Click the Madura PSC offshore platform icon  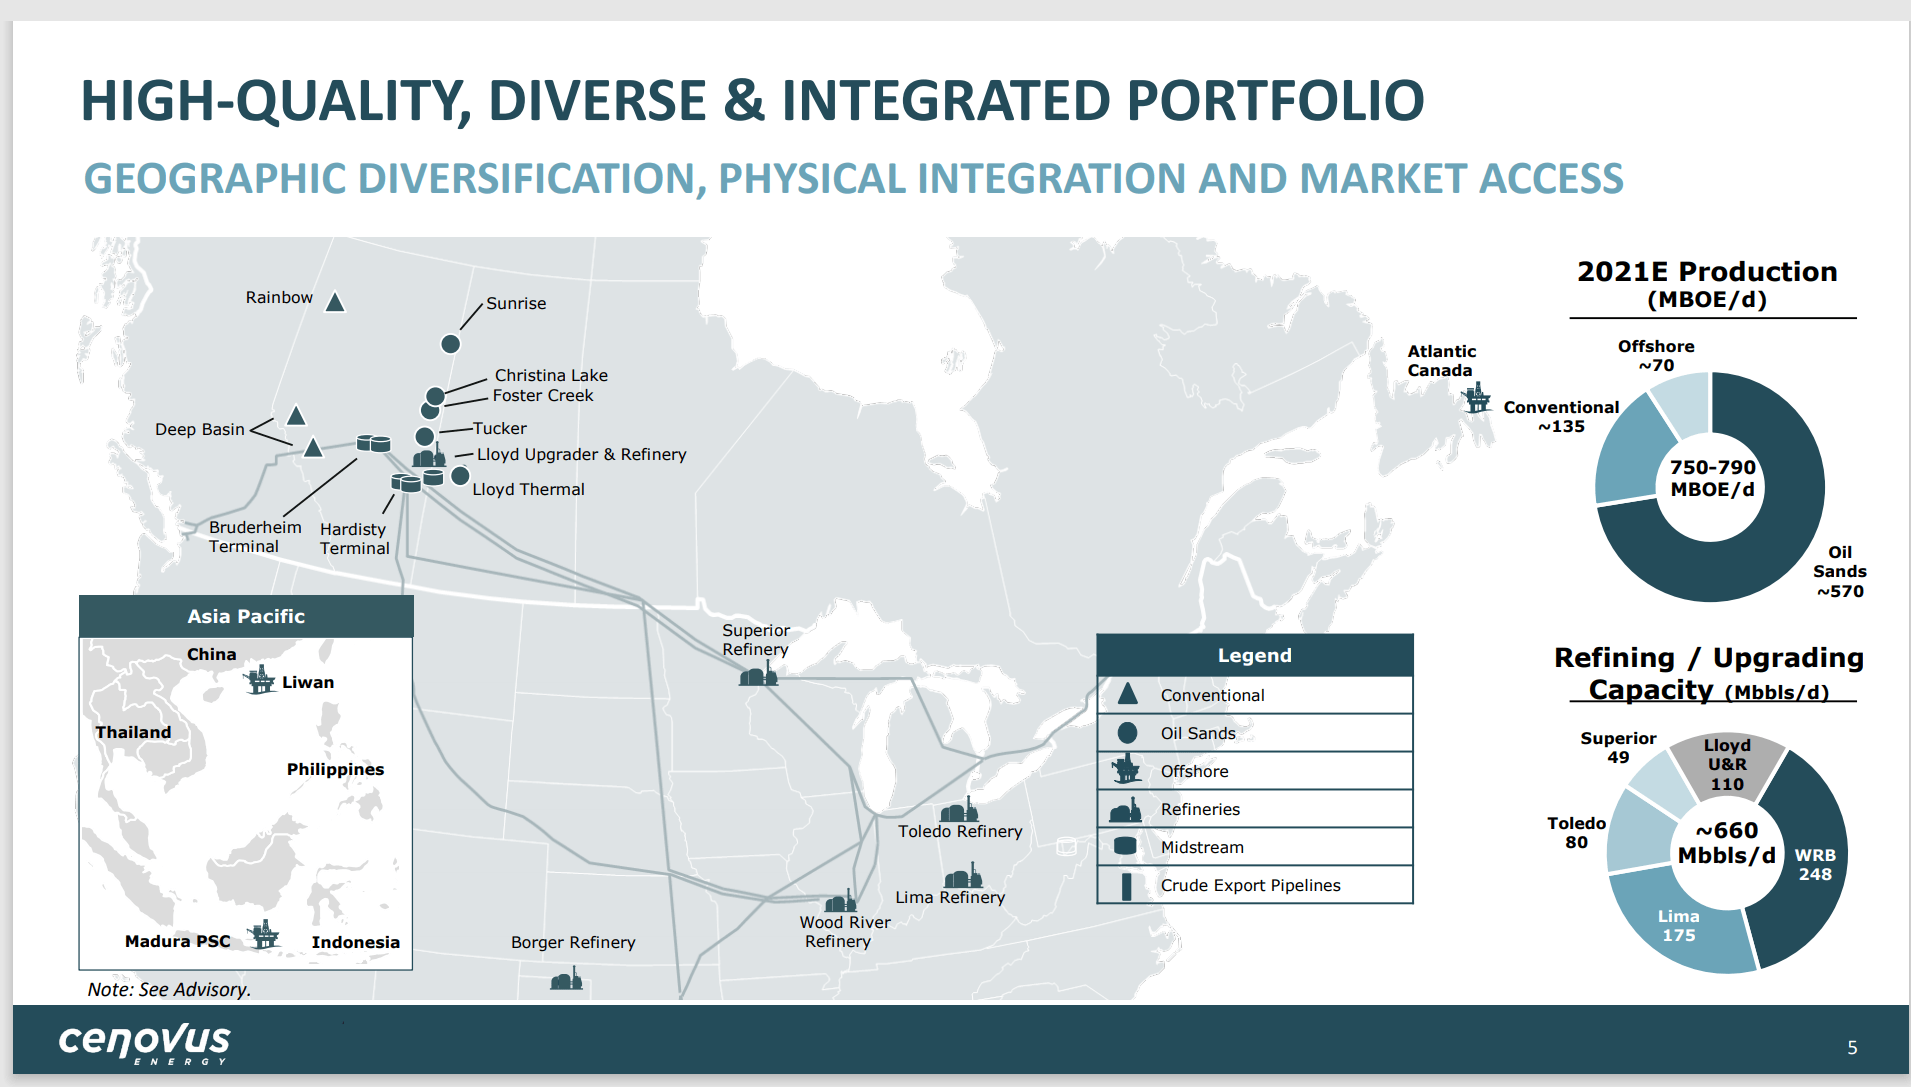[x=264, y=935]
